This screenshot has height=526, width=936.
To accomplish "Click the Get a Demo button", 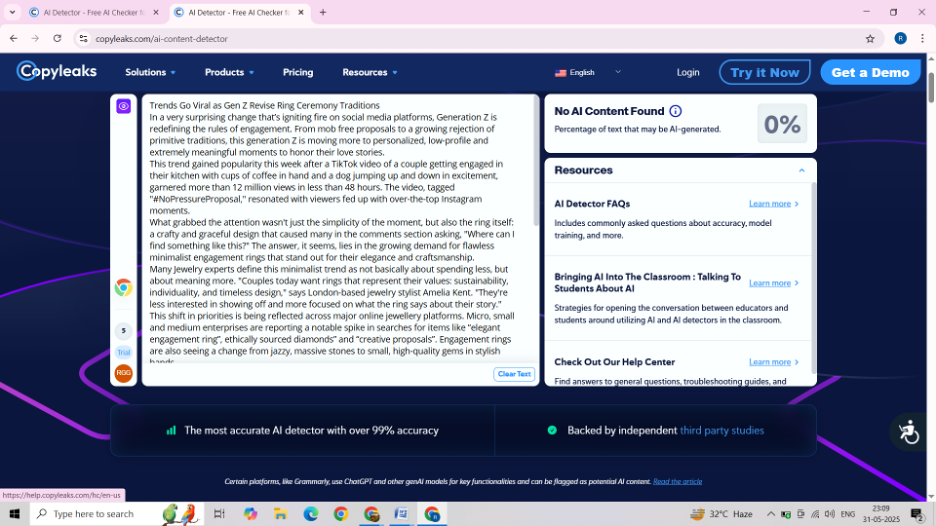I will 870,72.
